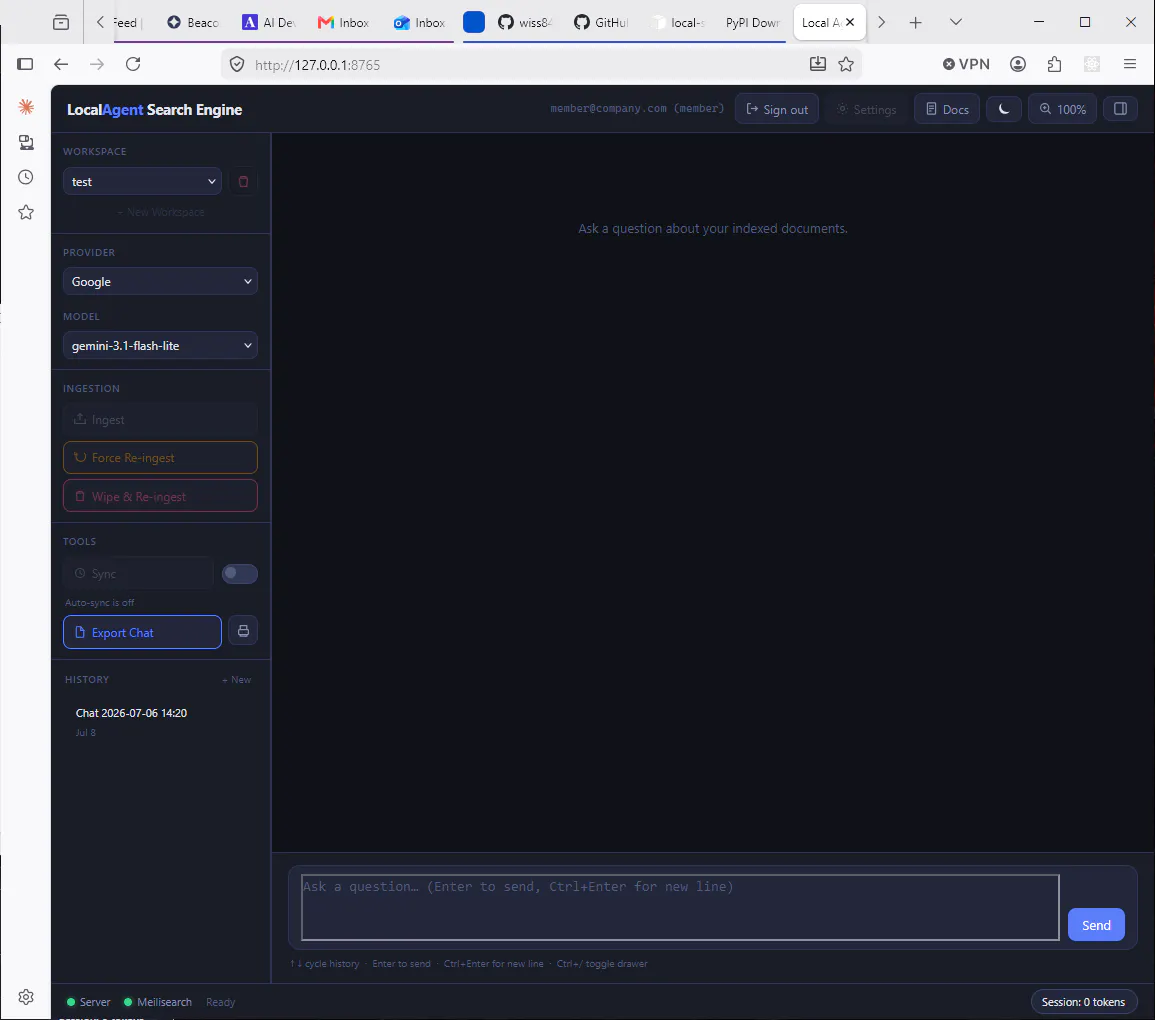Toggle dark mode with the moon icon
Image resolution: width=1155 pixels, height=1020 pixels.
pos(1003,109)
